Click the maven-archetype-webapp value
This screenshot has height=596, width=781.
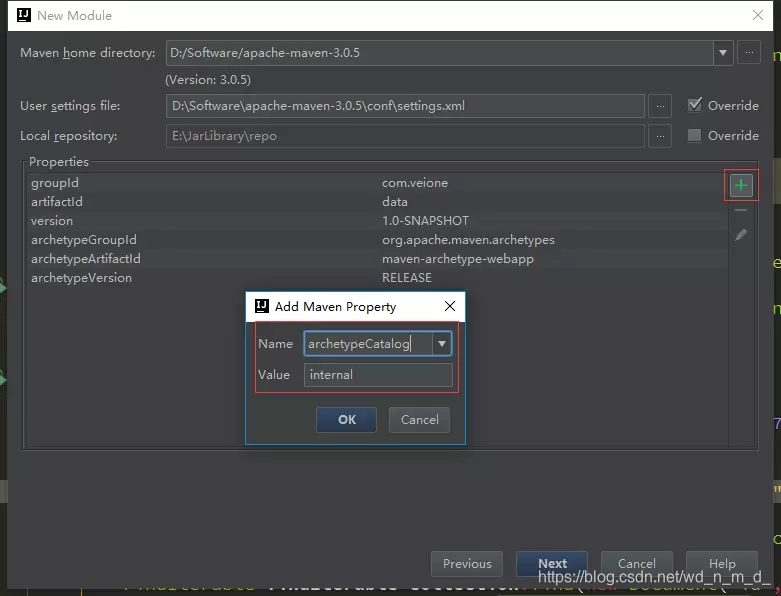tap(458, 259)
